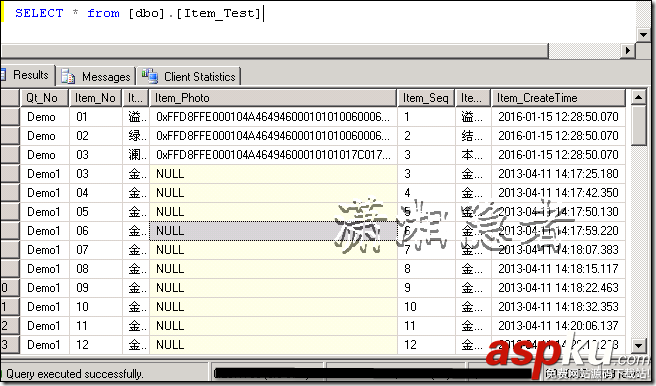Select Item_Photo binary value of item 03 Demo
Screen dimensions: 656x386
coord(273,155)
